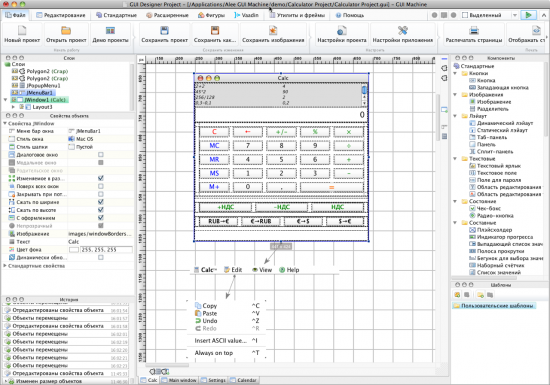The height and width of the screenshot is (385, 550).
Task: Select the Полоса прокрутки component
Action: pyautogui.click(x=497, y=251)
